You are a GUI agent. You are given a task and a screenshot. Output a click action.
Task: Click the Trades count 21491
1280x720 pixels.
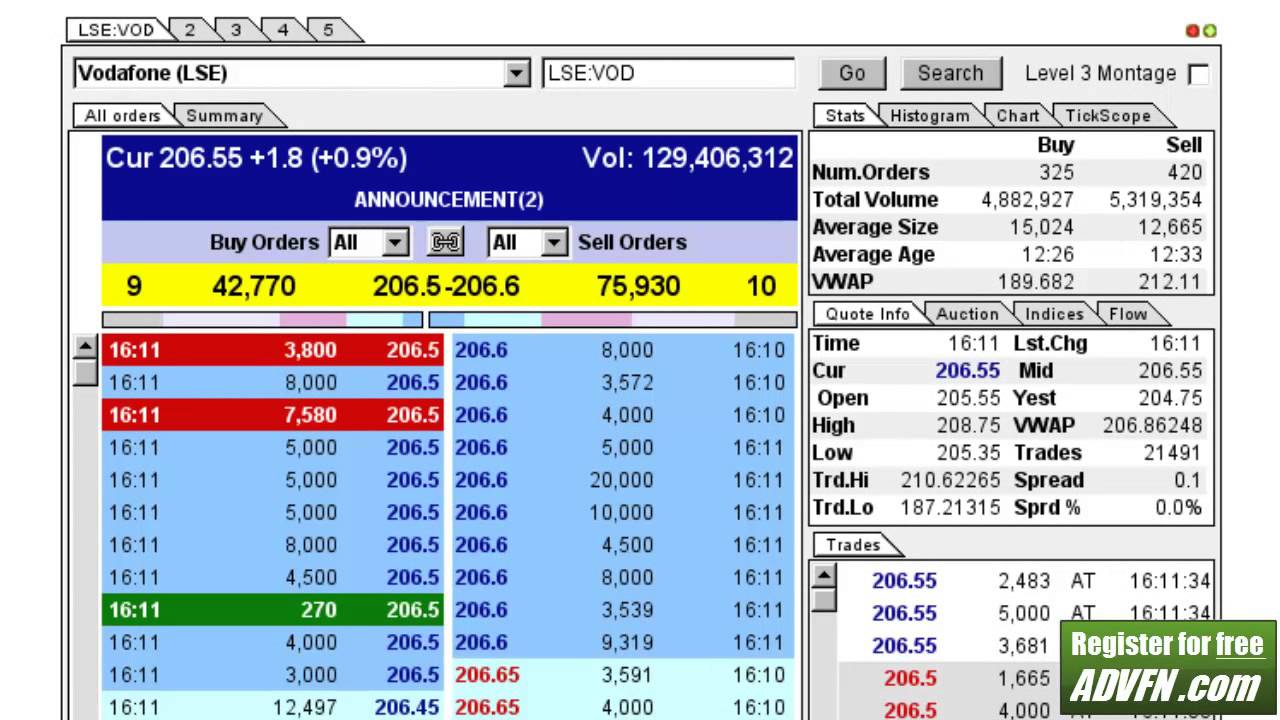pyautogui.click(x=1173, y=453)
